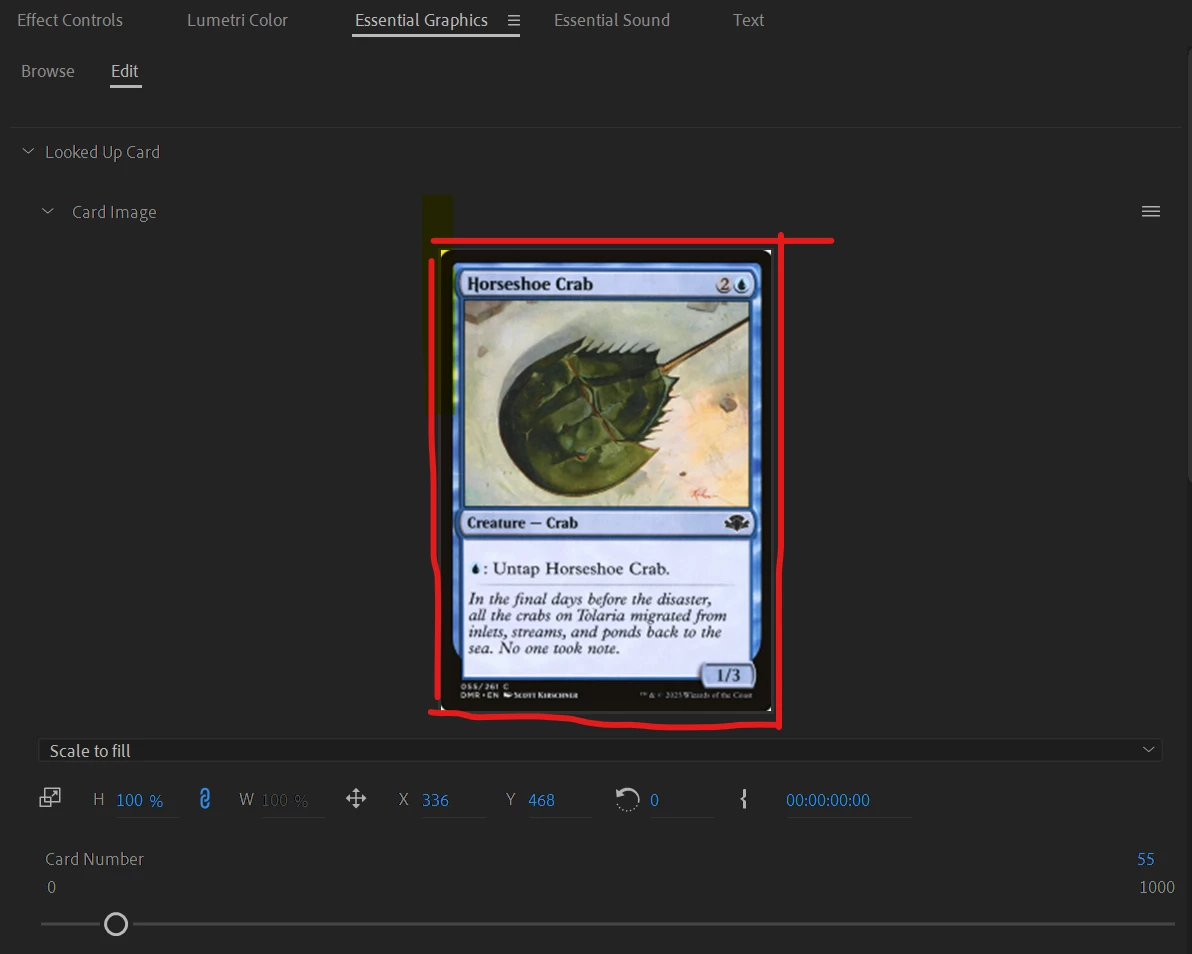Image resolution: width=1192 pixels, height=954 pixels.
Task: Click the Card Number label
Action: (x=94, y=859)
